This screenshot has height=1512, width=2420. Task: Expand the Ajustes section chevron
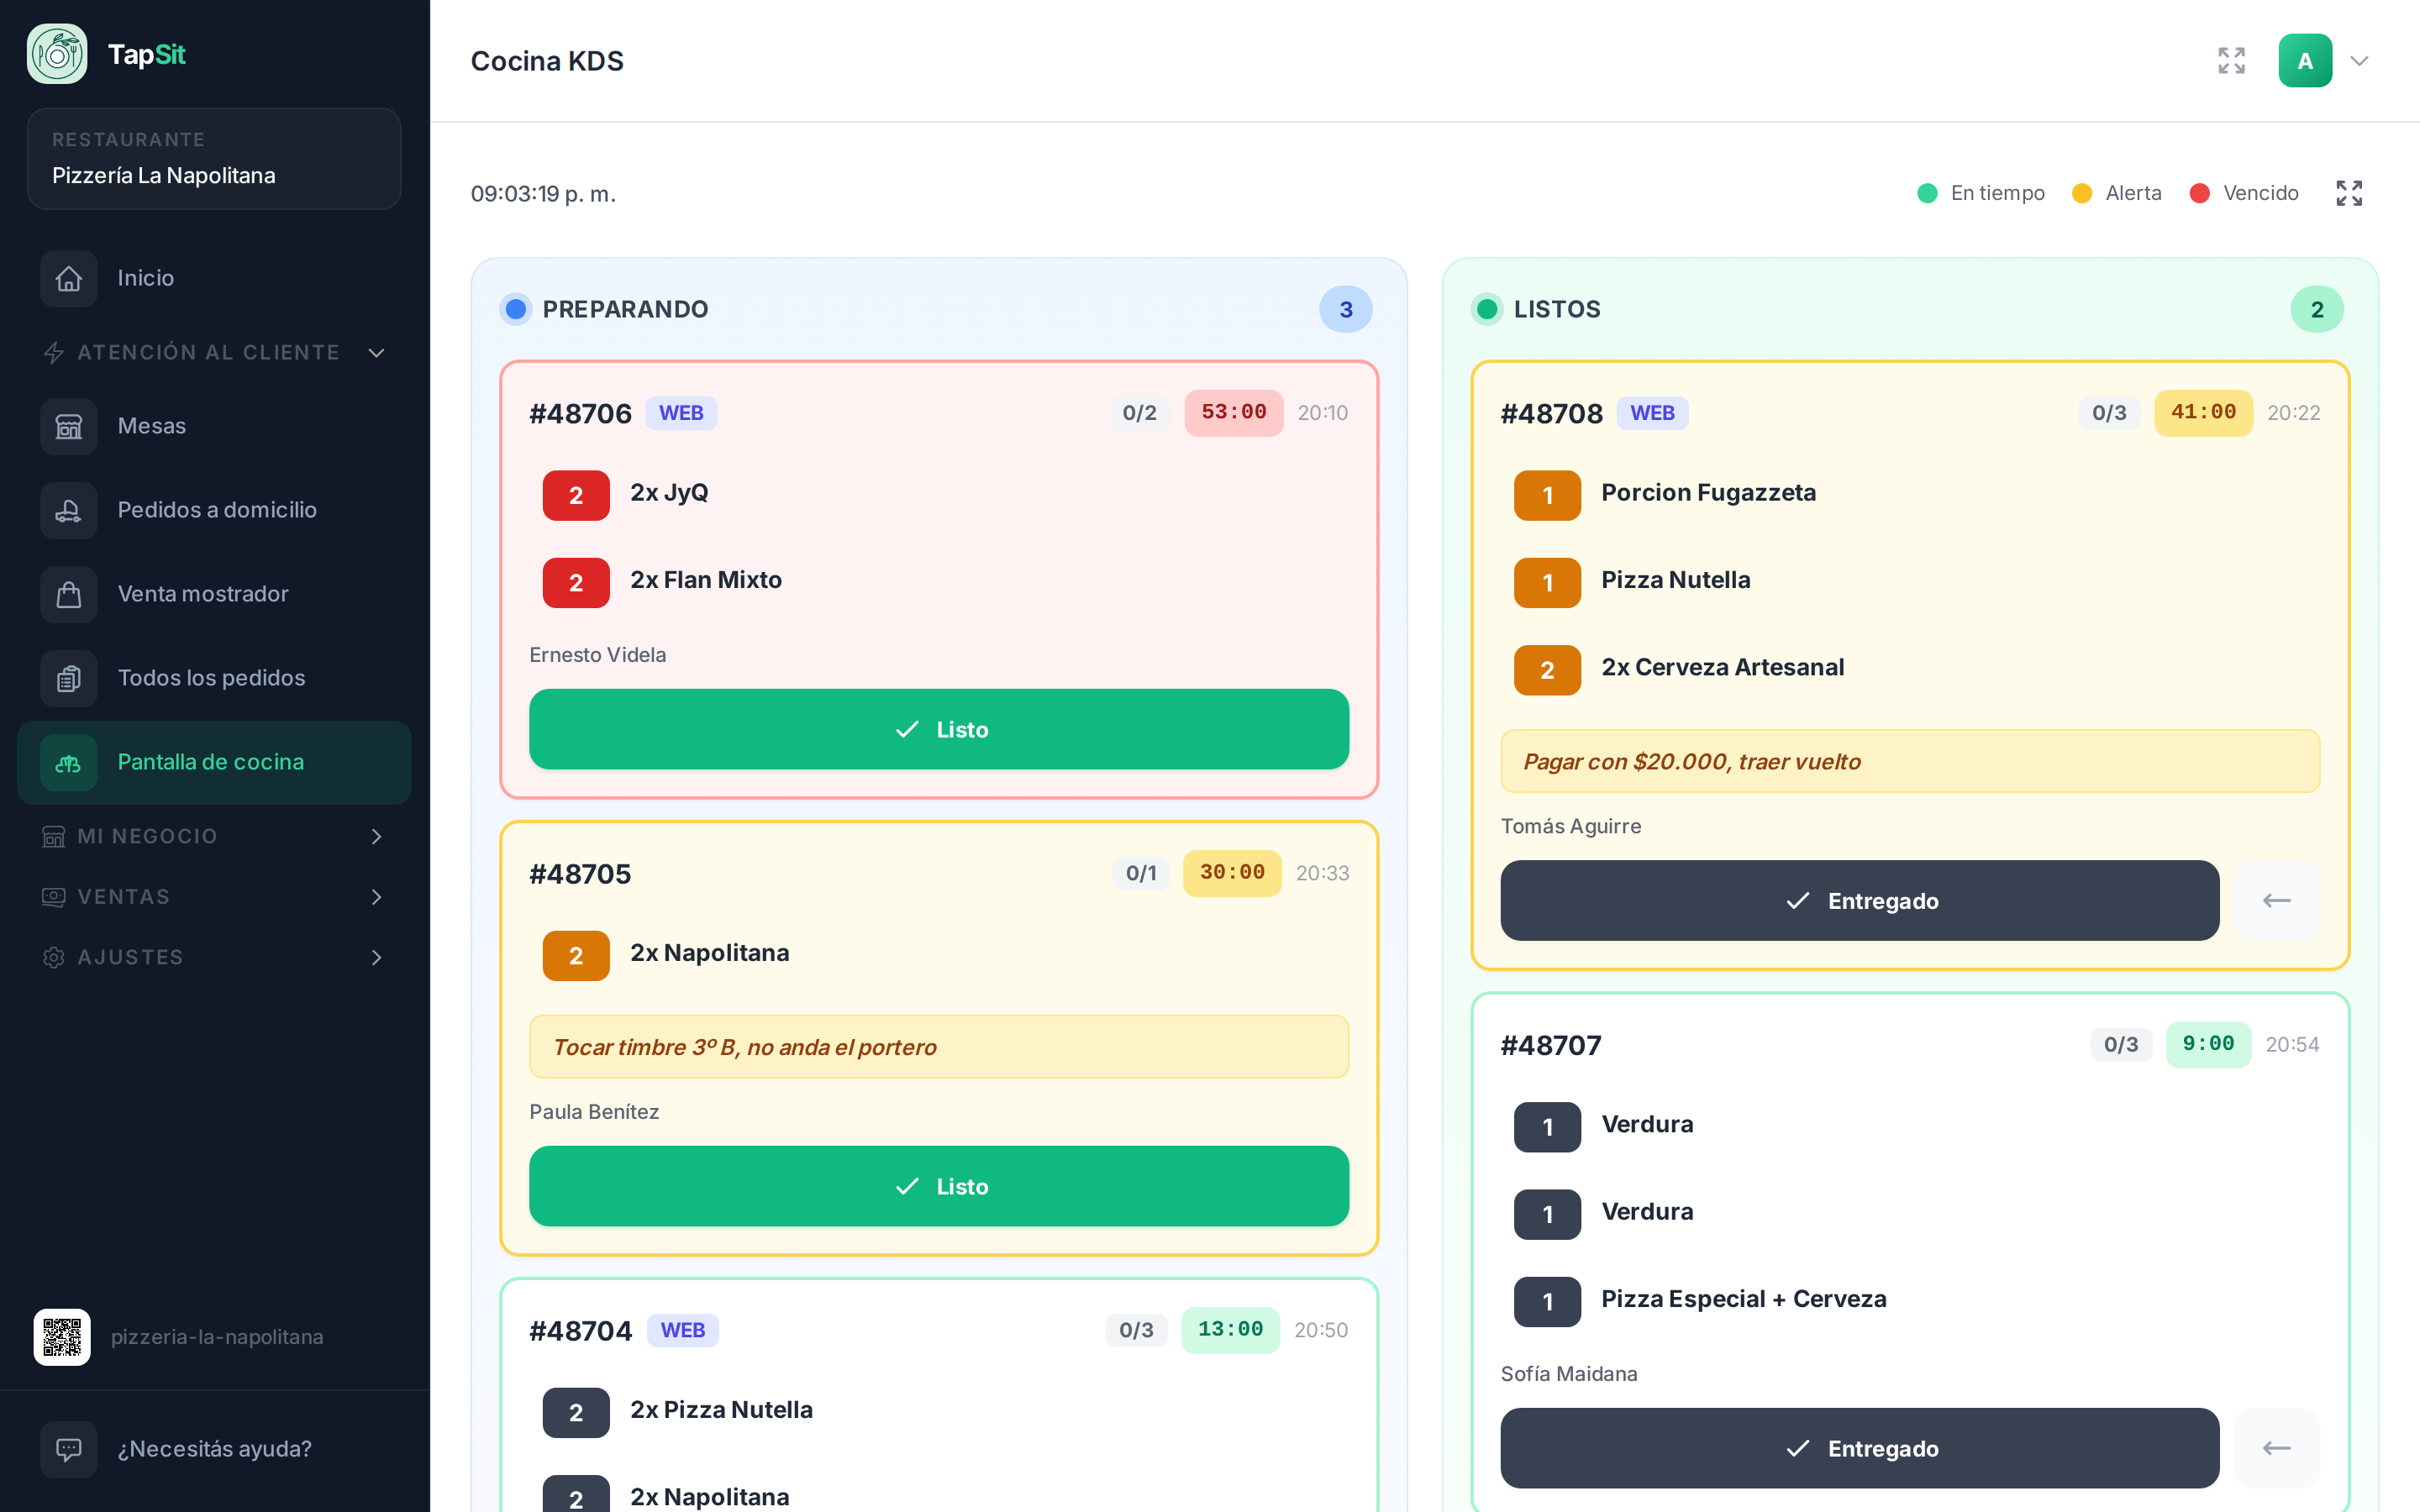point(377,957)
